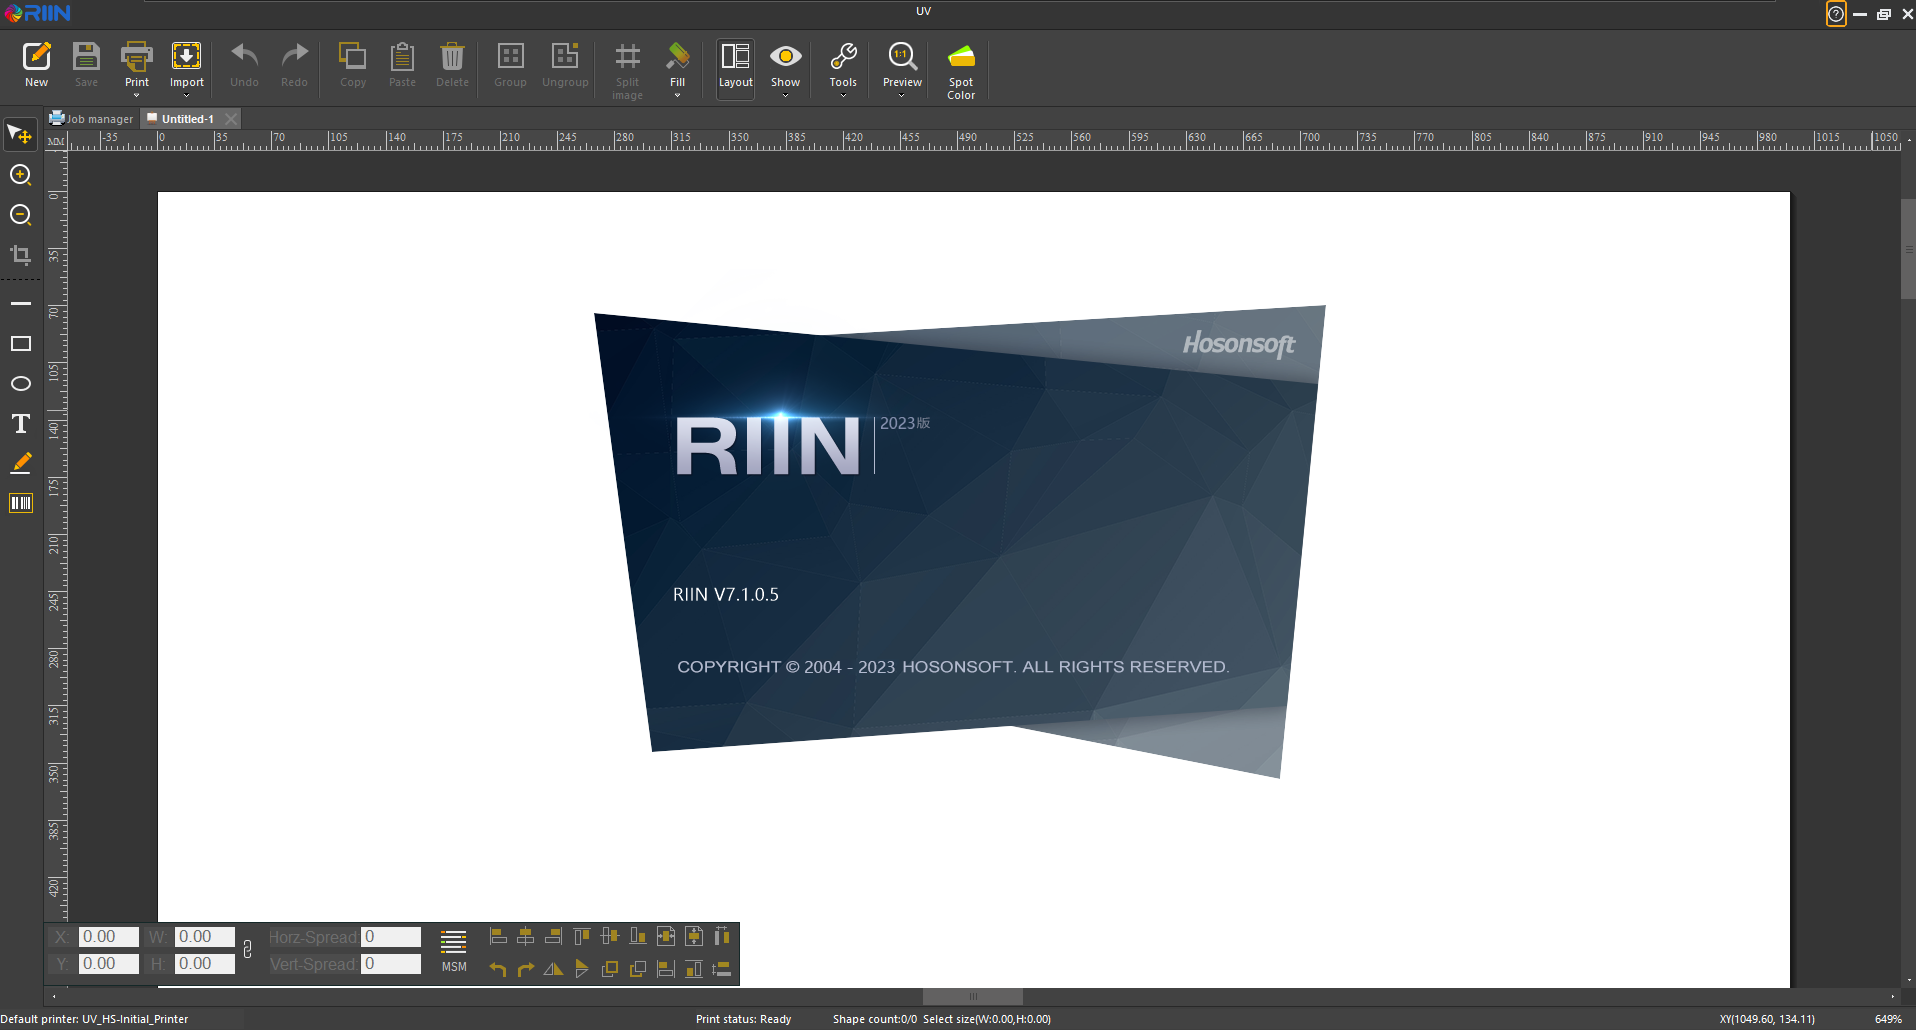
Task: Rotate object counterclockwise with left arrow
Action: (x=498, y=969)
